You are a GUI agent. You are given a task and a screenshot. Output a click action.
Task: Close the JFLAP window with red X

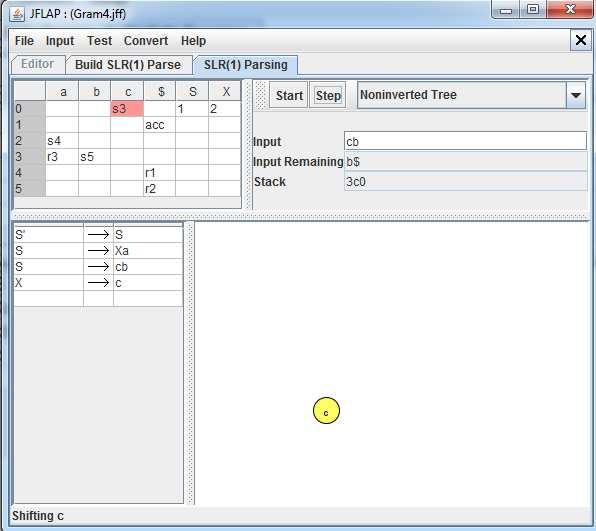point(570,10)
